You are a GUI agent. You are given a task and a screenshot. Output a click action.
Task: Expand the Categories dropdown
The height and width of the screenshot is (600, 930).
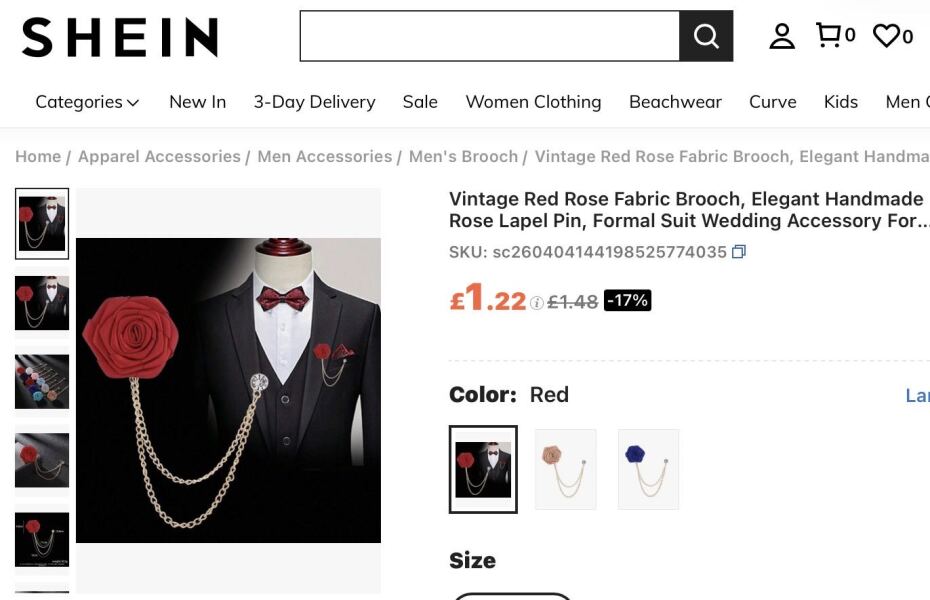click(x=87, y=102)
